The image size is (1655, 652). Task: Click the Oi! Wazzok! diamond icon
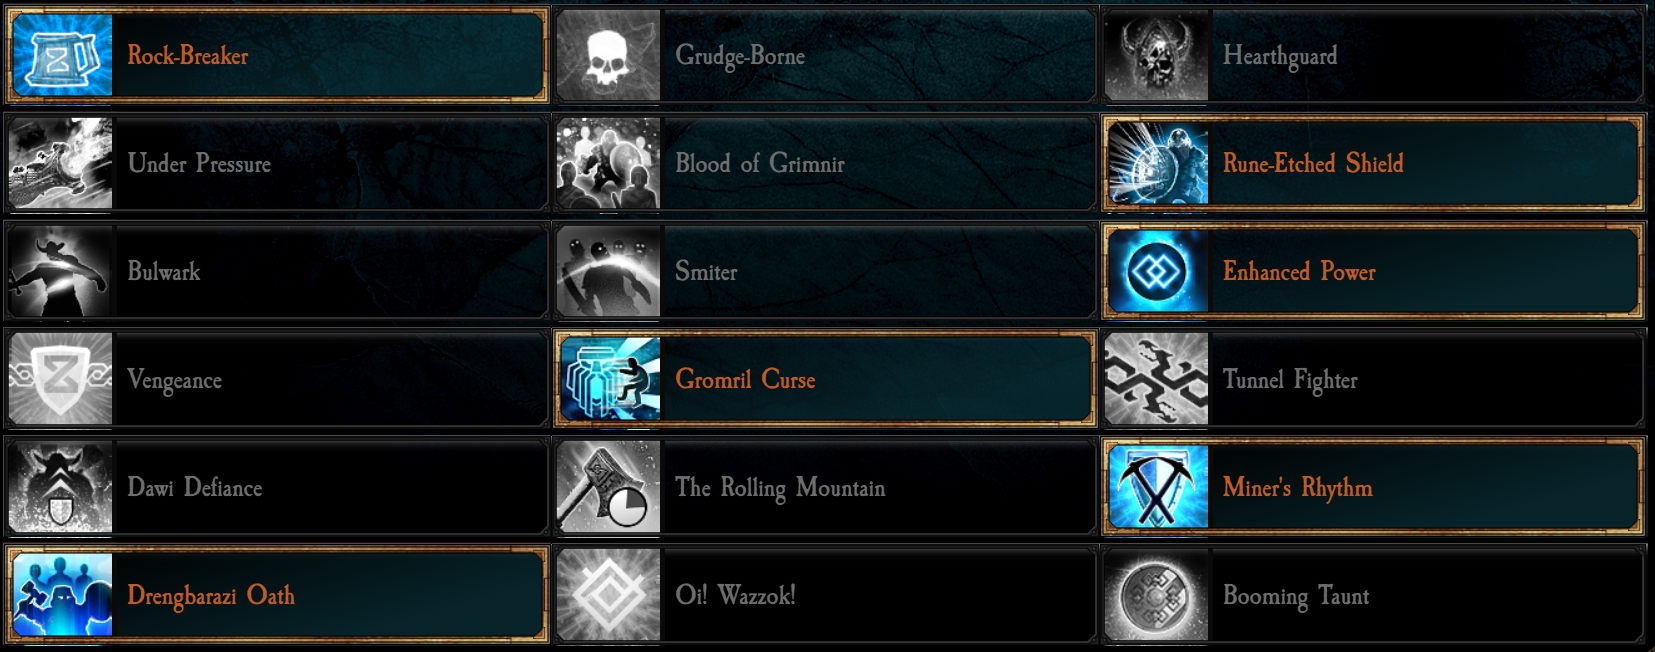(609, 595)
